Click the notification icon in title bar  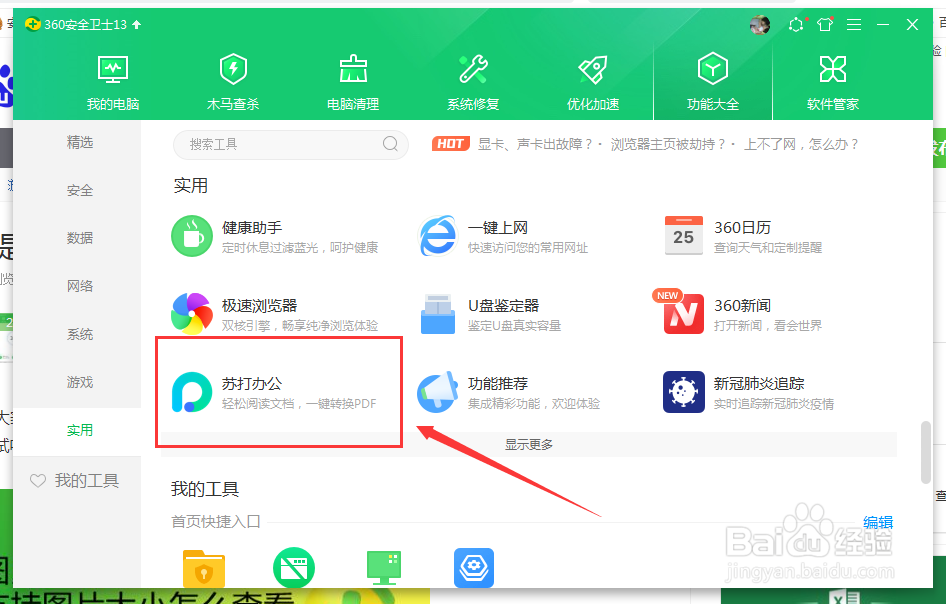pyautogui.click(x=796, y=25)
